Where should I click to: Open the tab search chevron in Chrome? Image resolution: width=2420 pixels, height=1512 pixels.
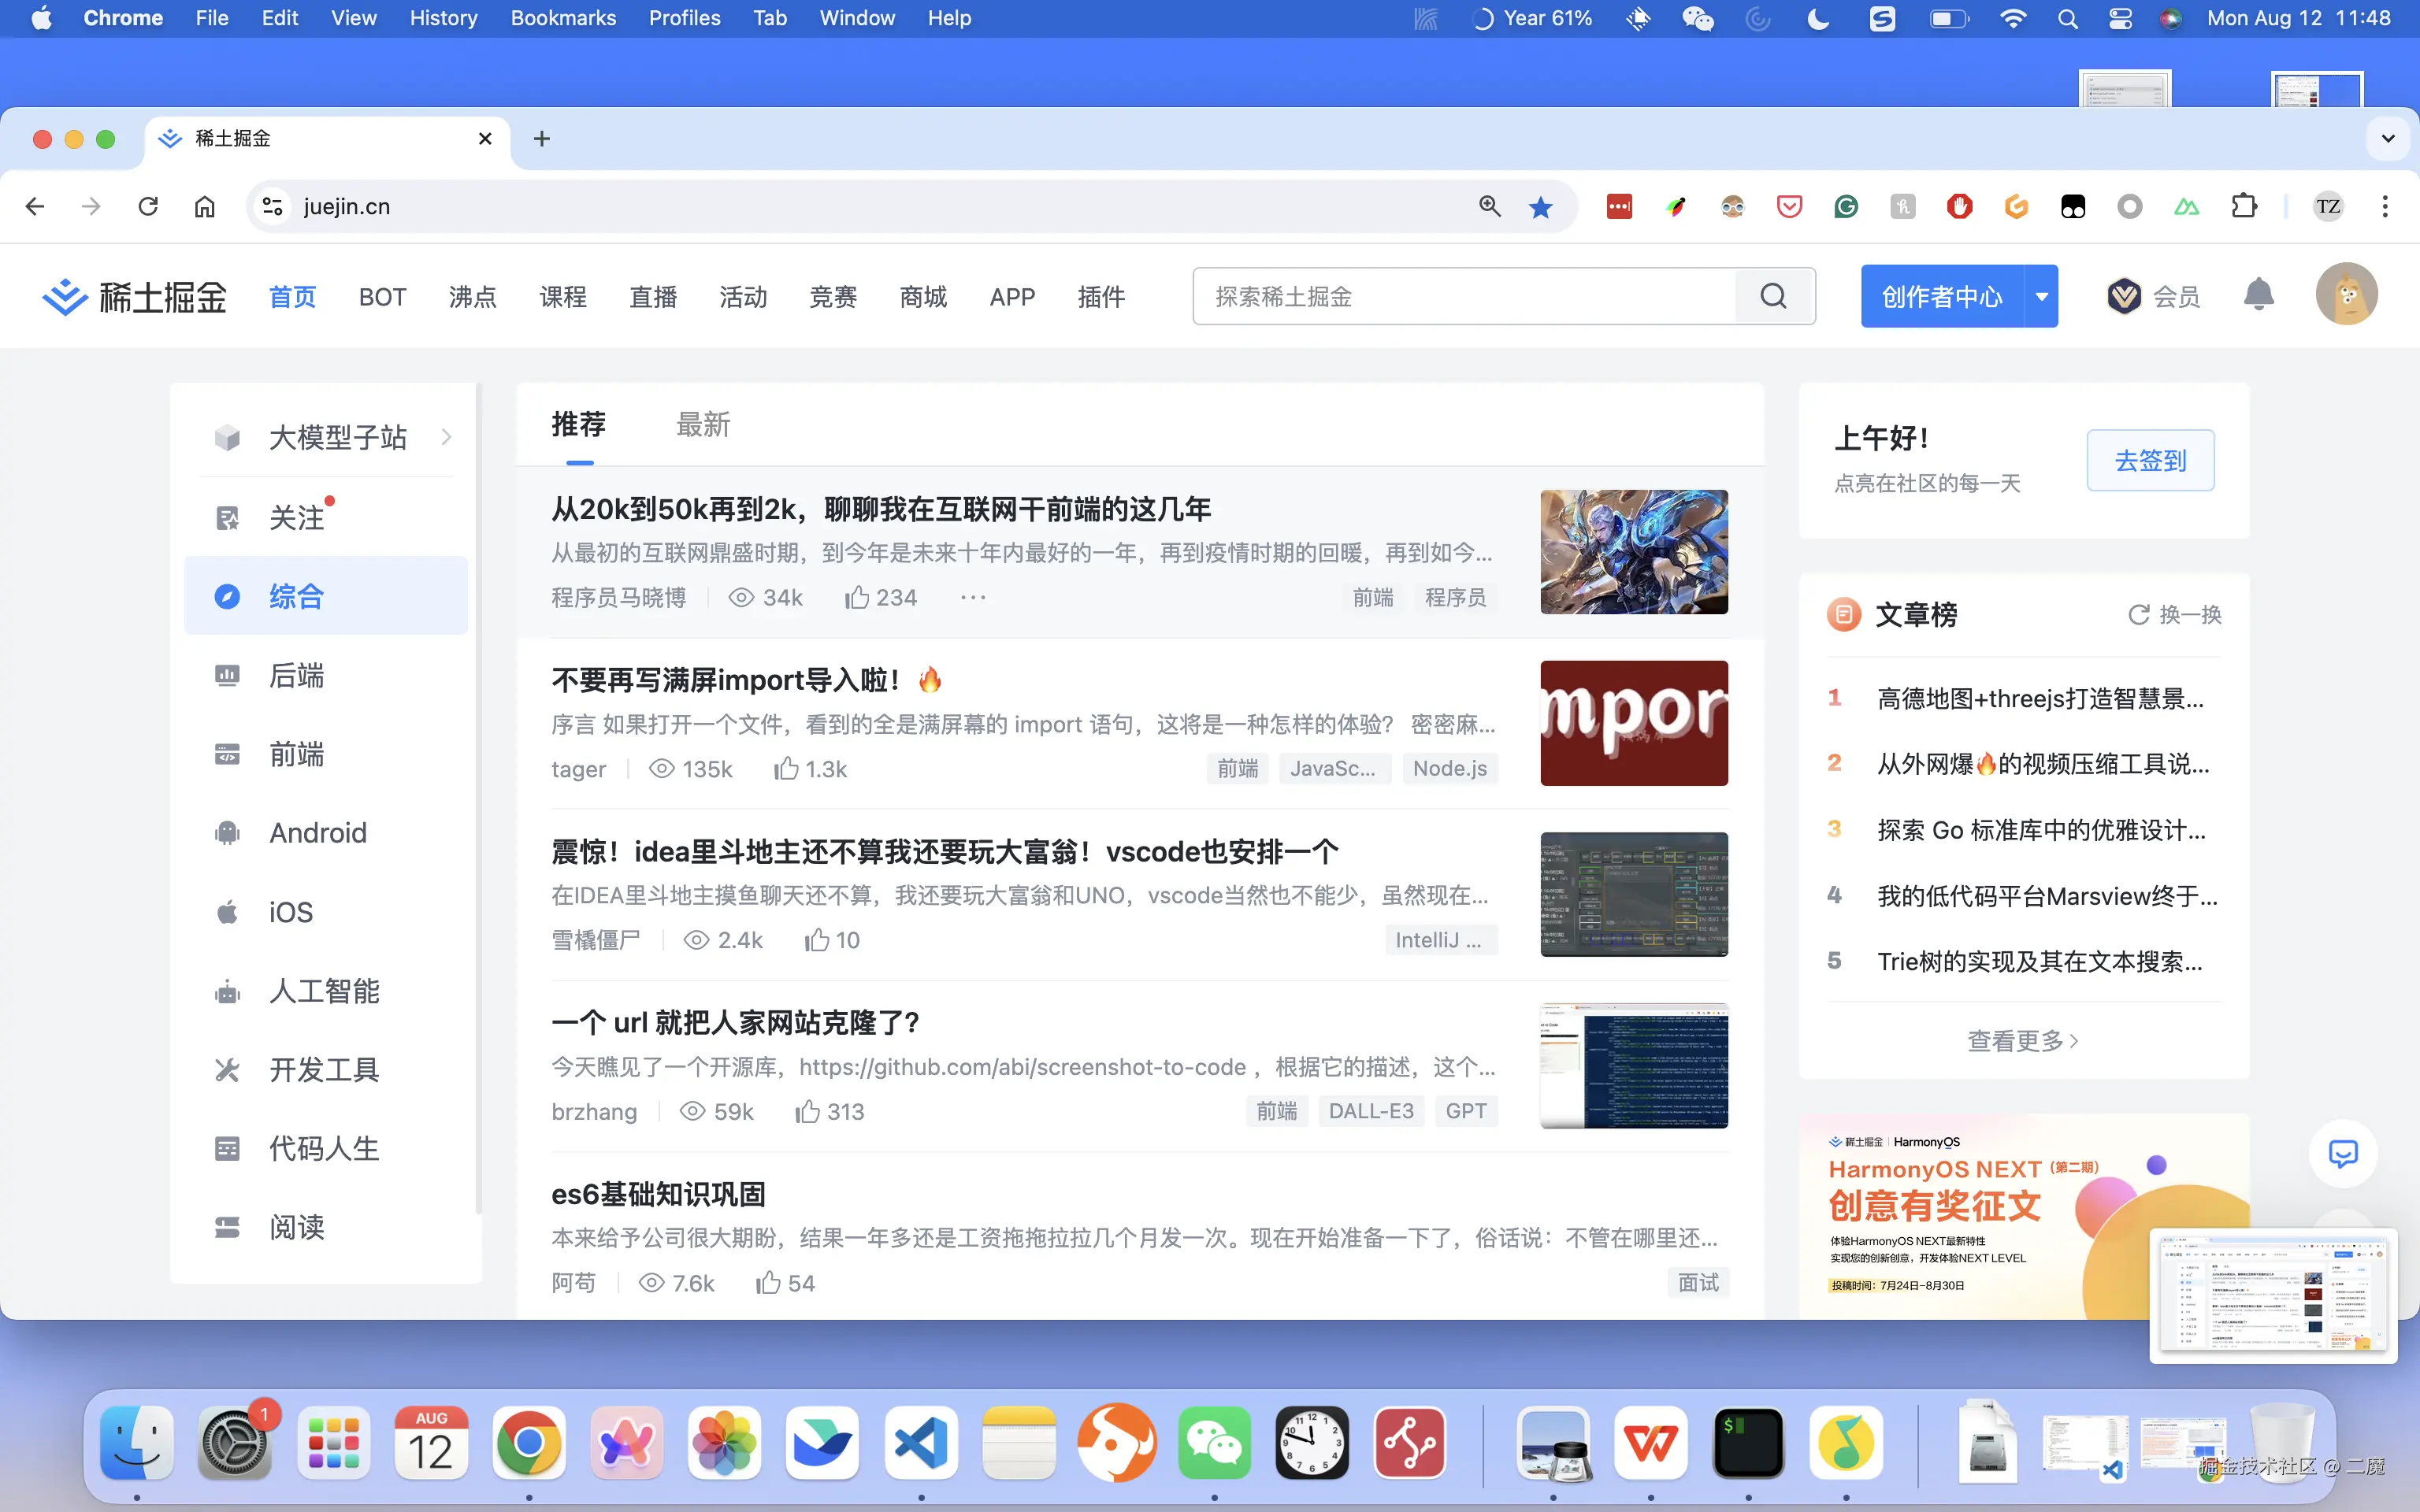coord(2388,139)
